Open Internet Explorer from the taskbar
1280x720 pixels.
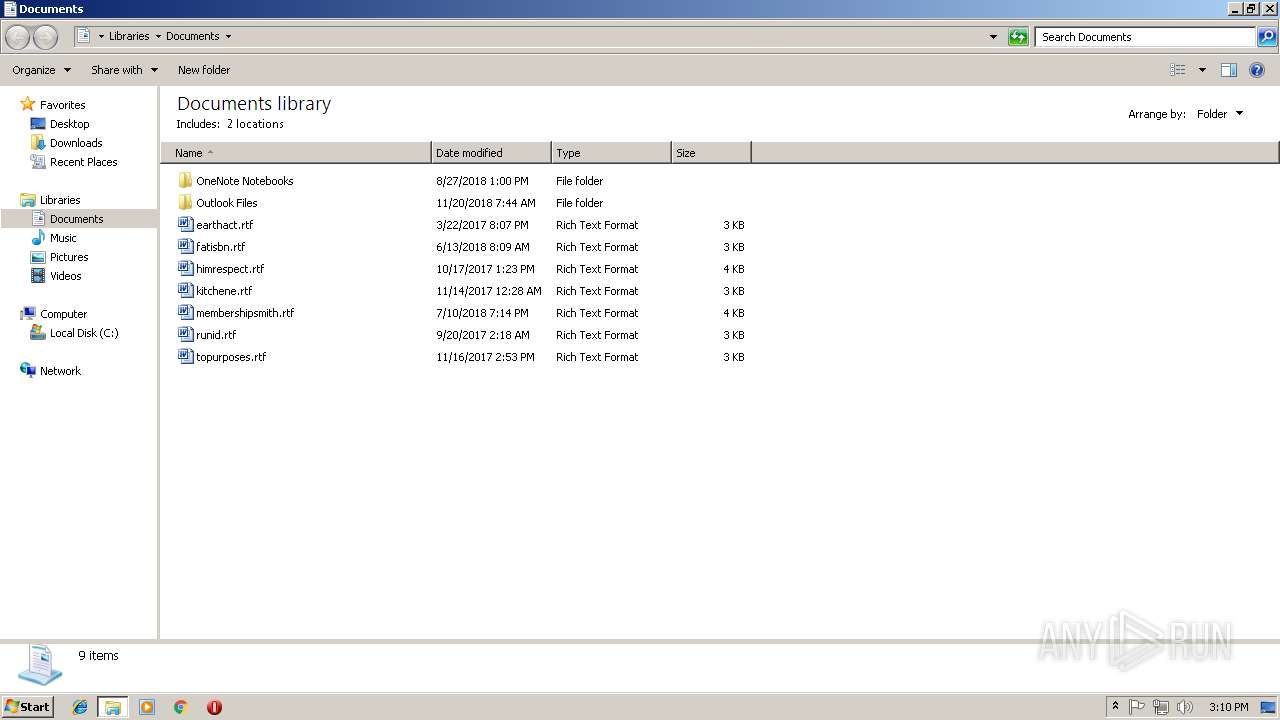[x=80, y=707]
